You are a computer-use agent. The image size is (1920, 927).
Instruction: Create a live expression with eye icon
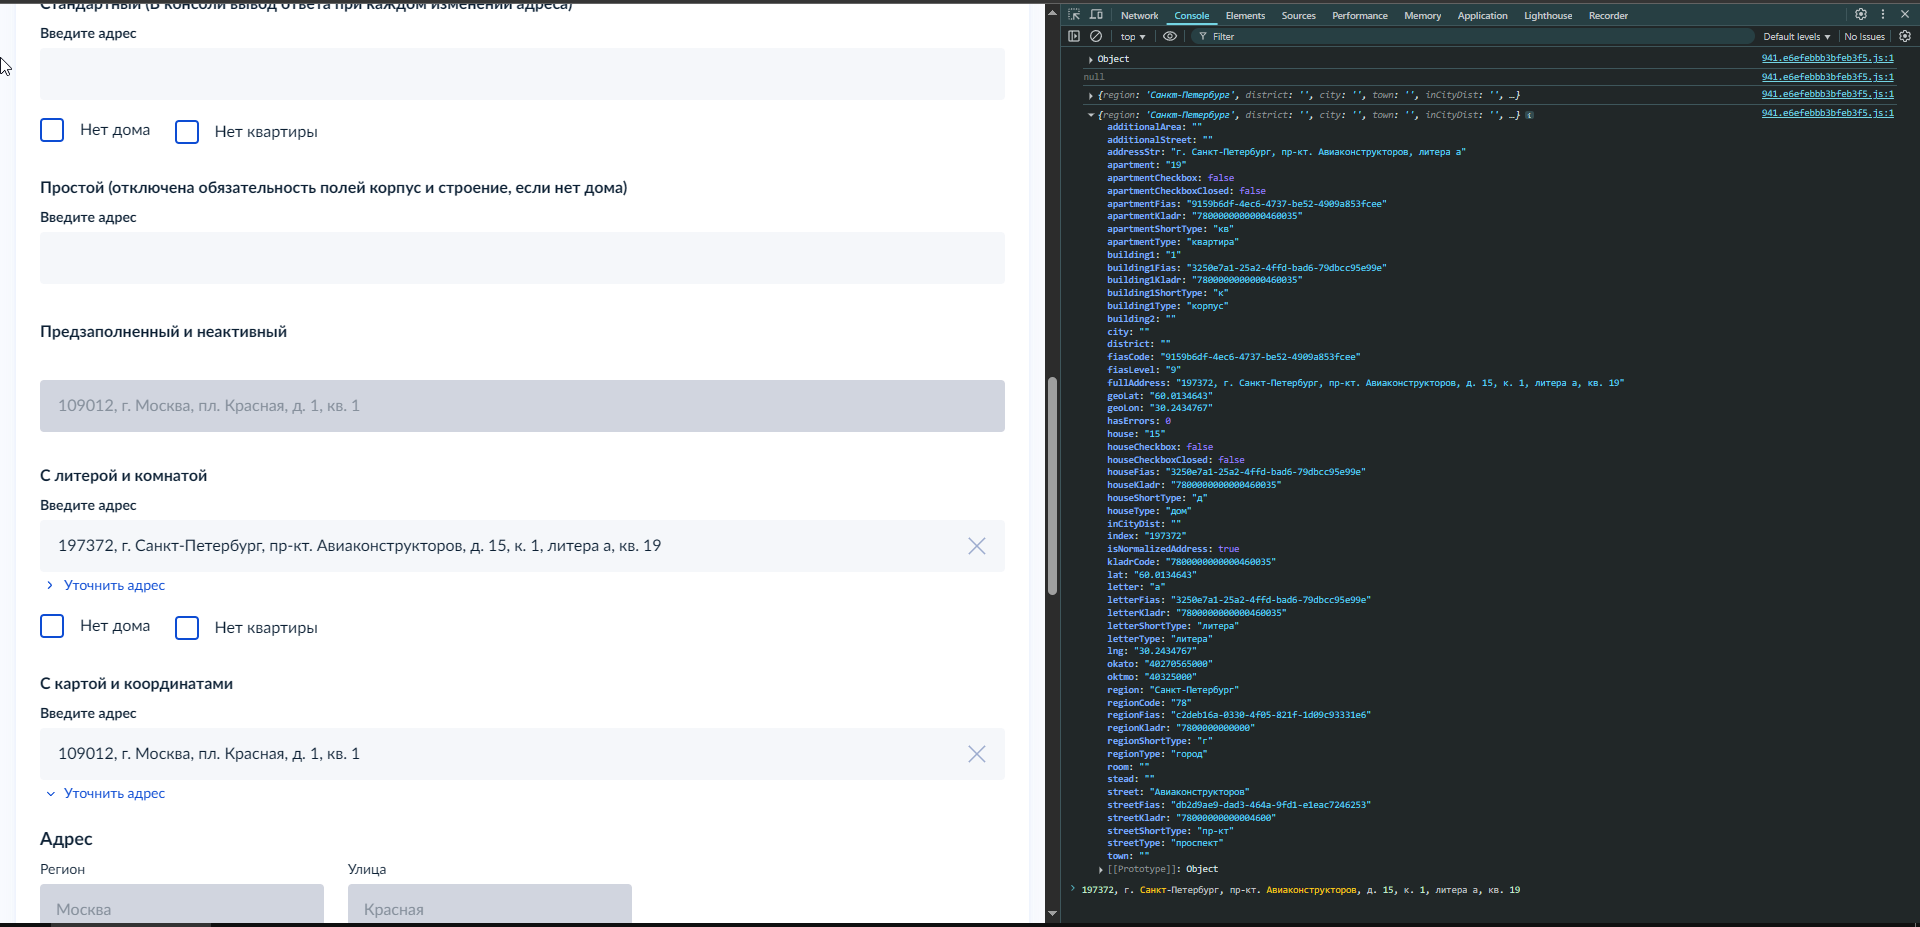coord(1170,36)
